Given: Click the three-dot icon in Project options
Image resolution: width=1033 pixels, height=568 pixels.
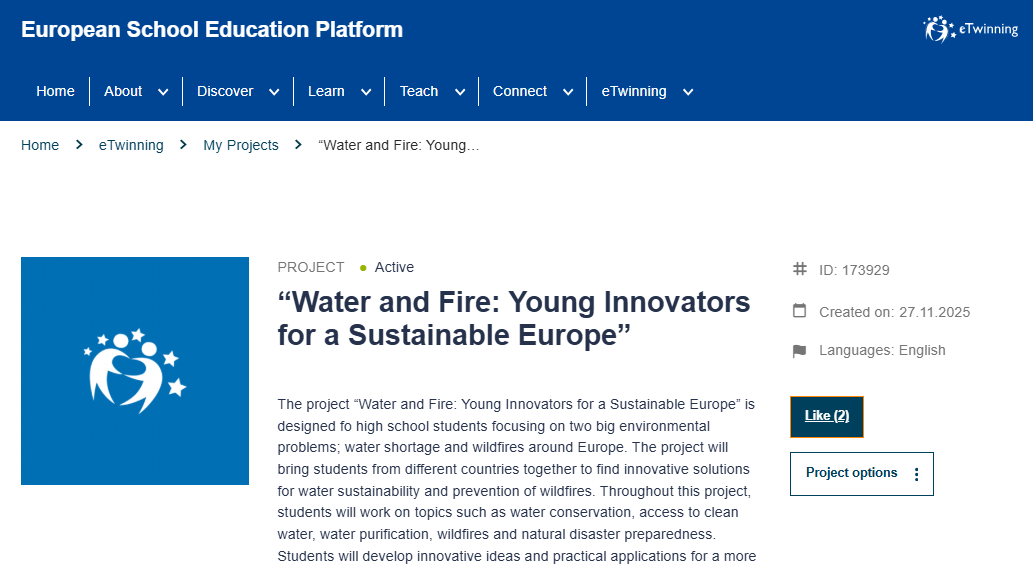Looking at the screenshot, I should point(917,474).
